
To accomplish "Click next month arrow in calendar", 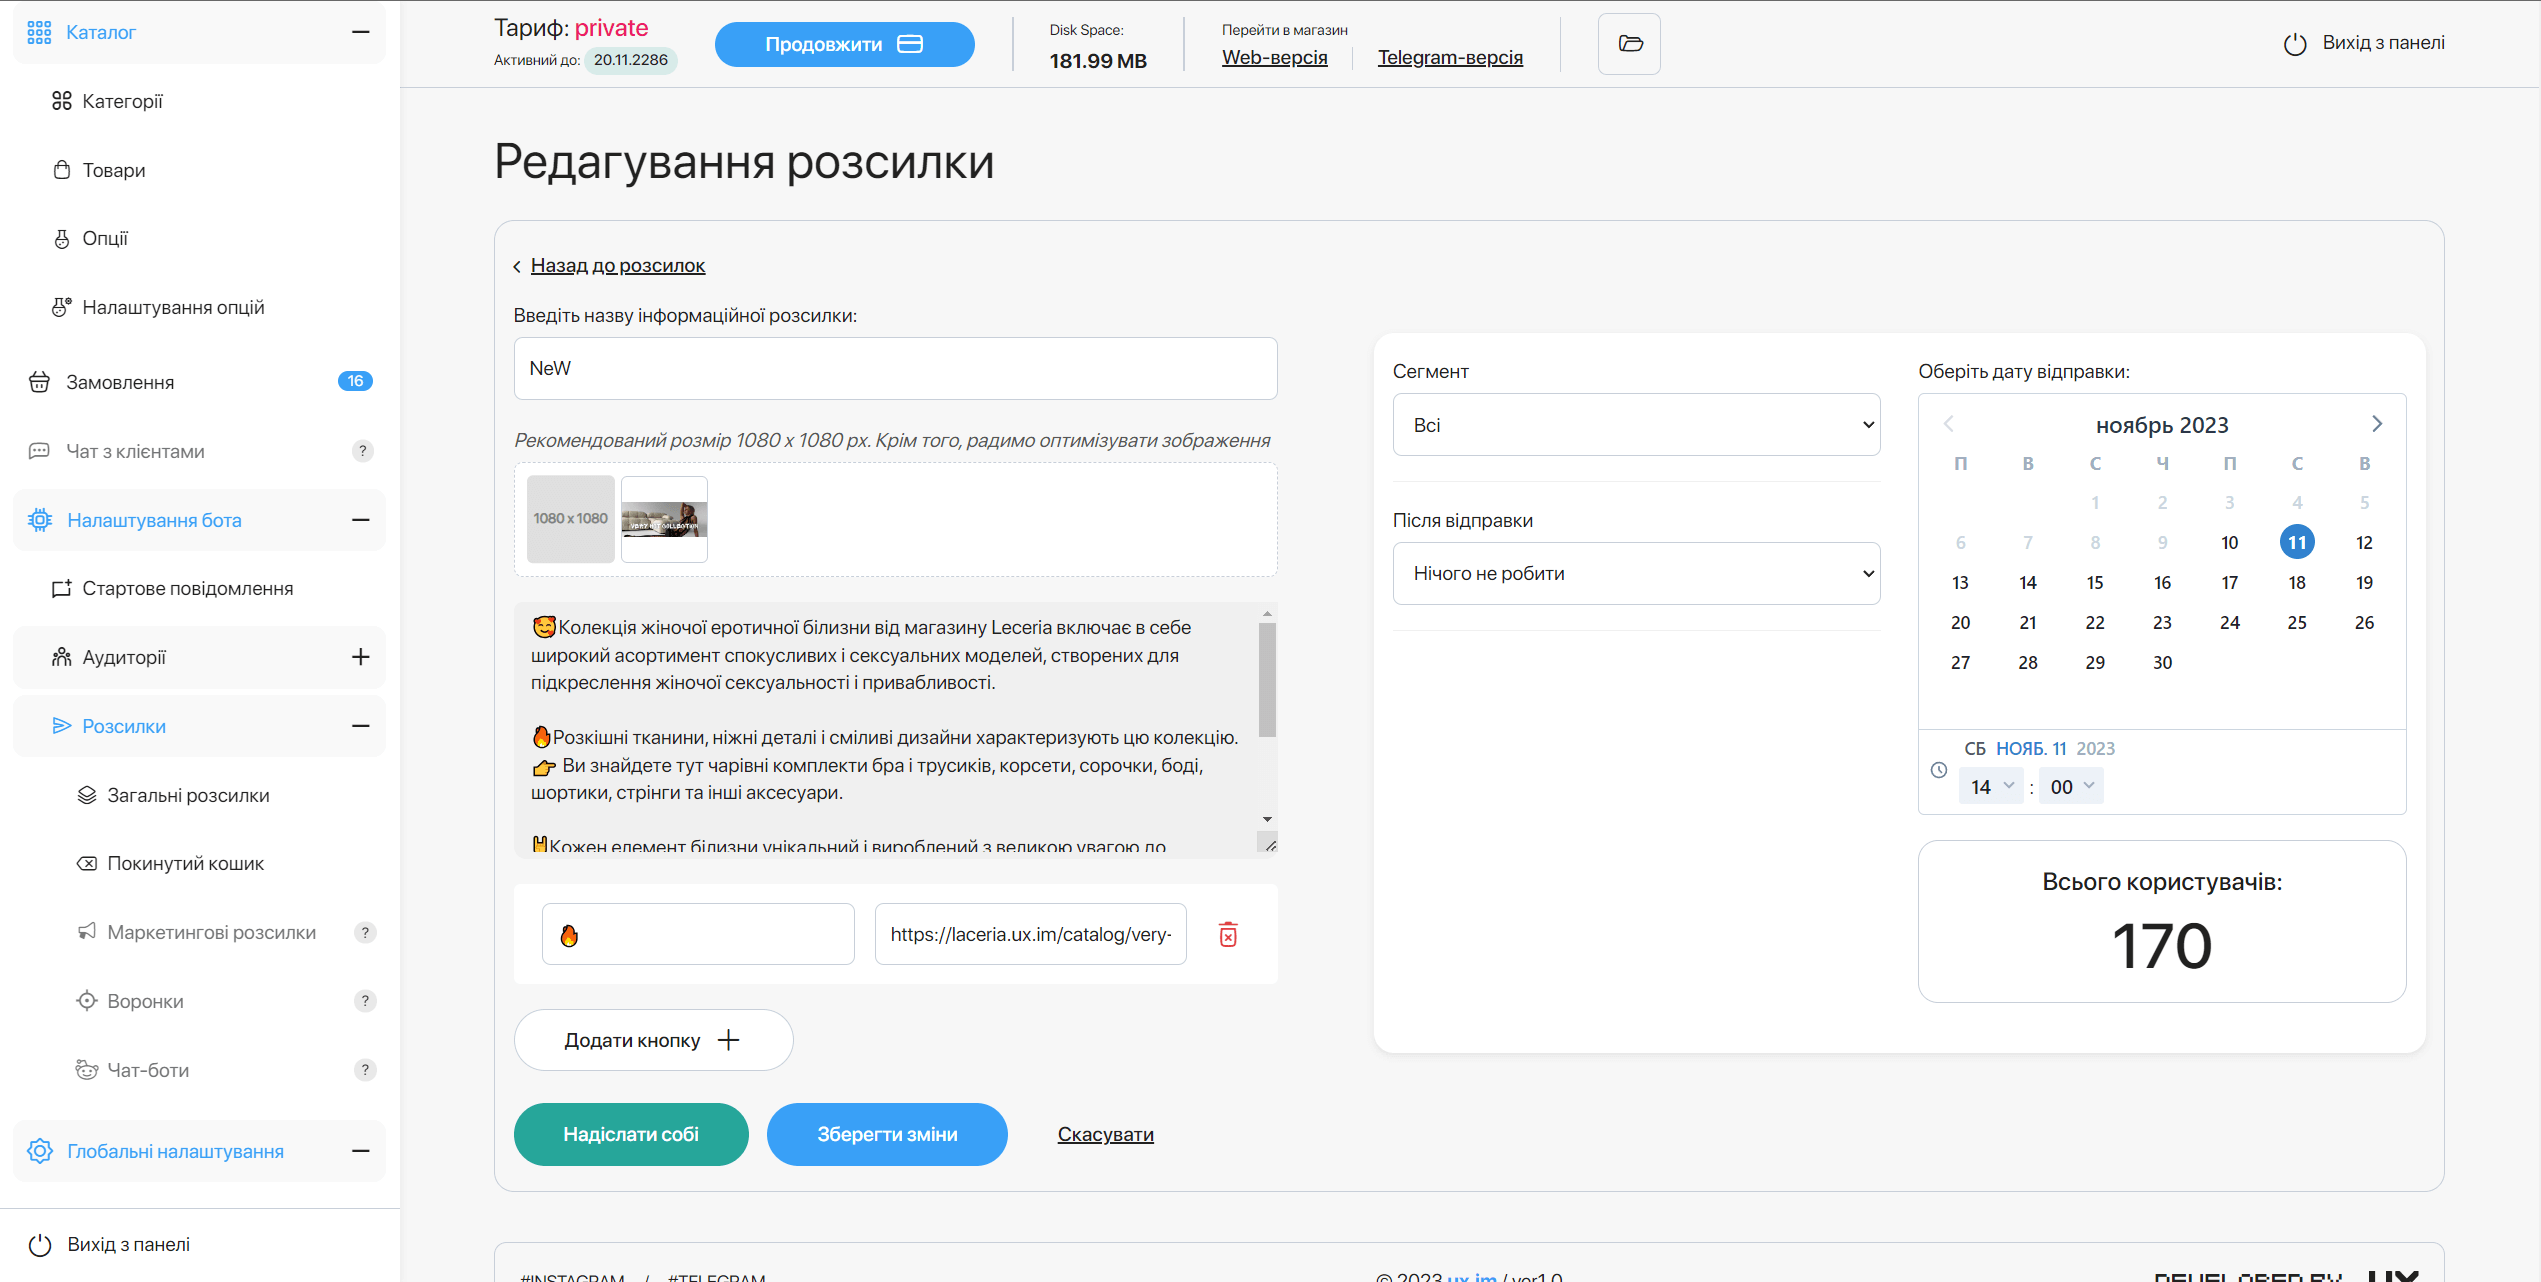I will point(2377,424).
